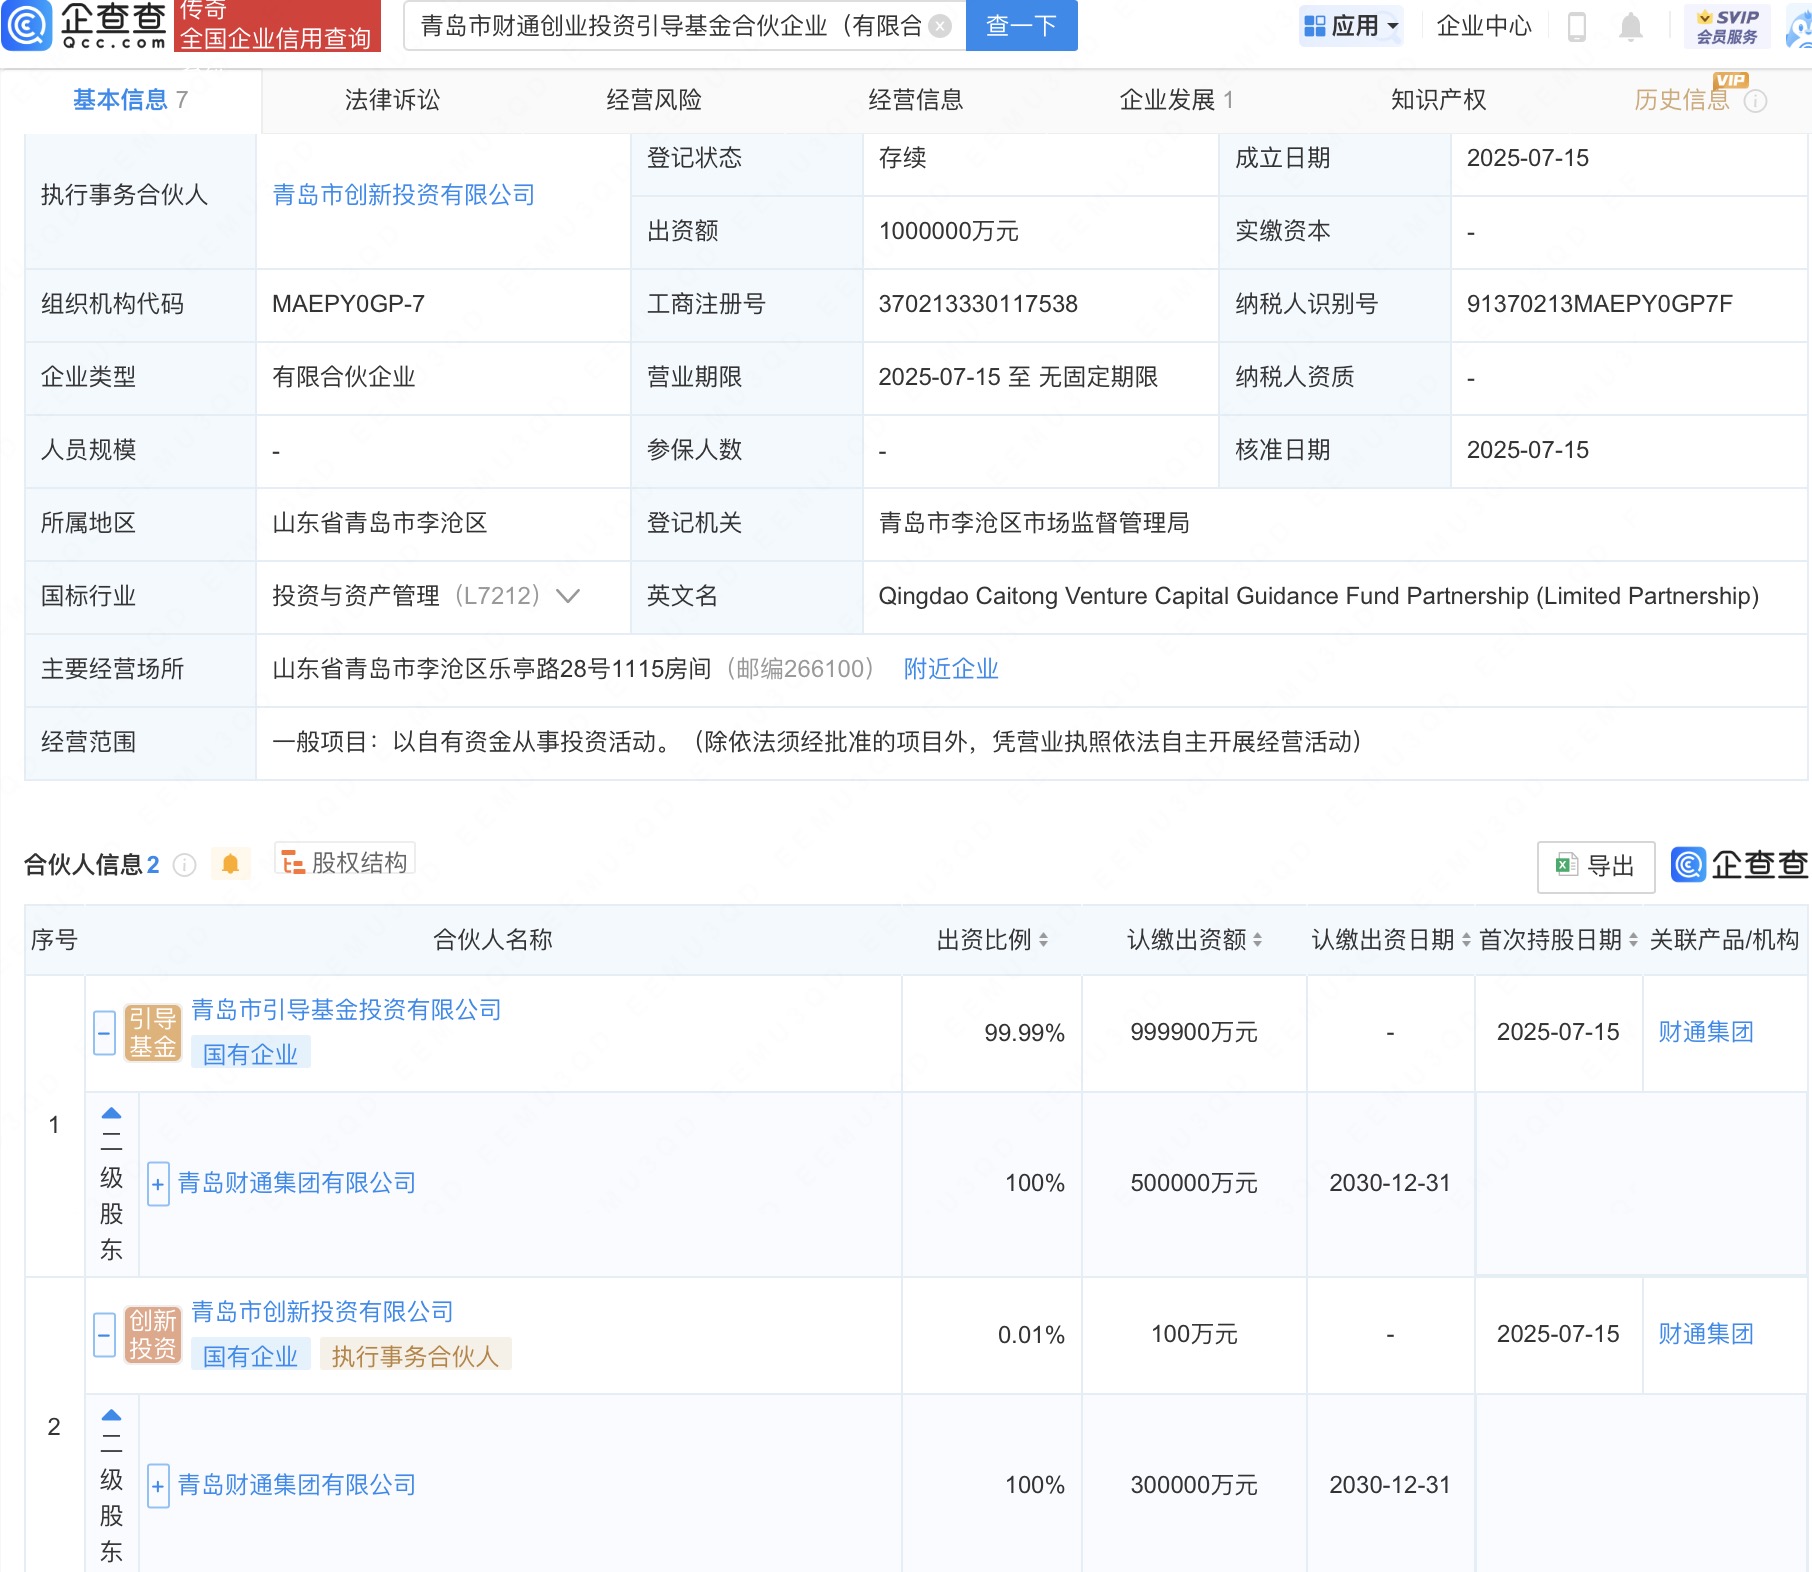
Task: Click the info icon beside 历史信息
Action: pyautogui.click(x=1755, y=101)
